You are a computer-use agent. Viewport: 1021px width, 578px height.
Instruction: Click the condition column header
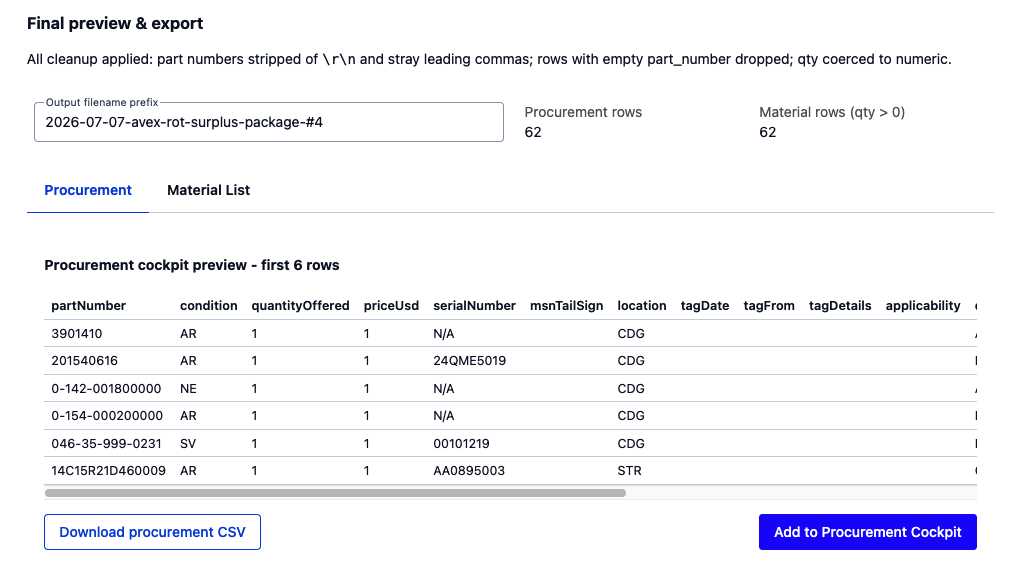(x=208, y=305)
